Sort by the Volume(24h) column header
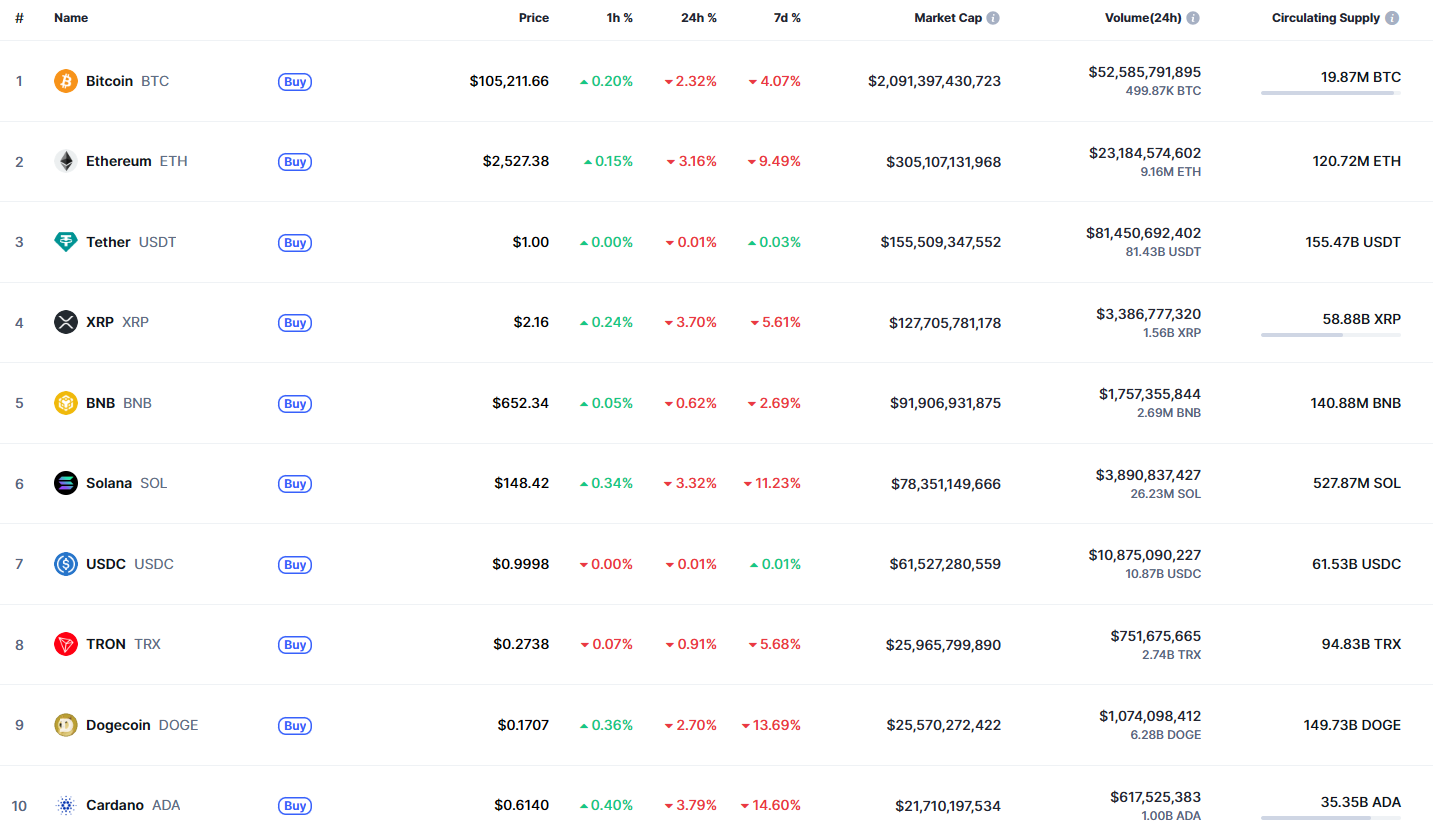The height and width of the screenshot is (838, 1433). point(1143,18)
